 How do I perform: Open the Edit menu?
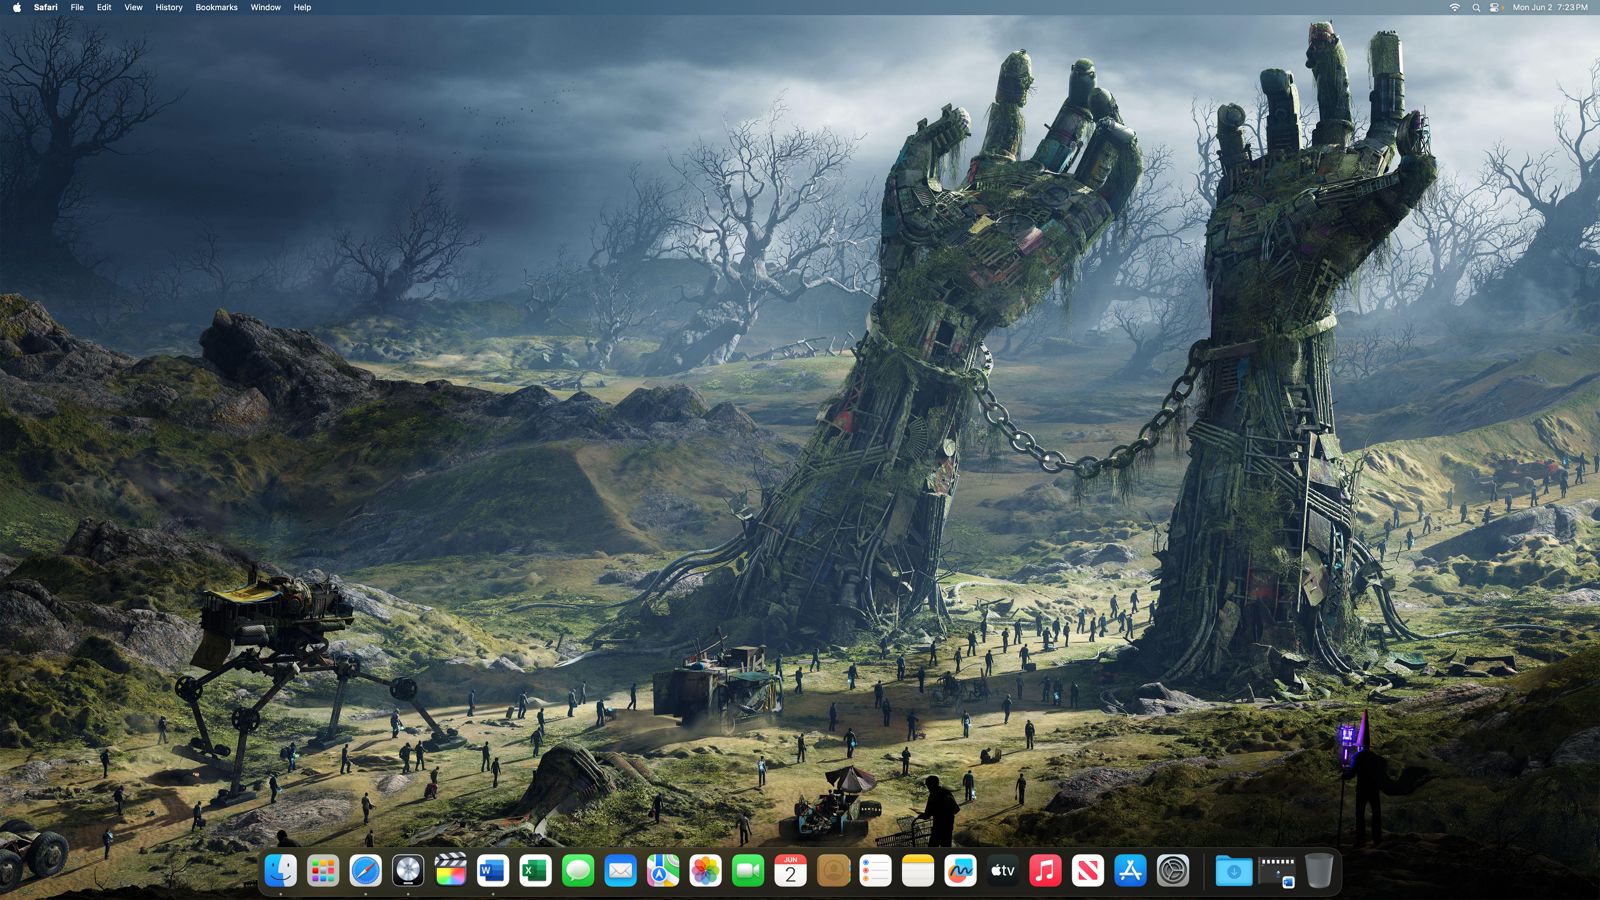[104, 7]
